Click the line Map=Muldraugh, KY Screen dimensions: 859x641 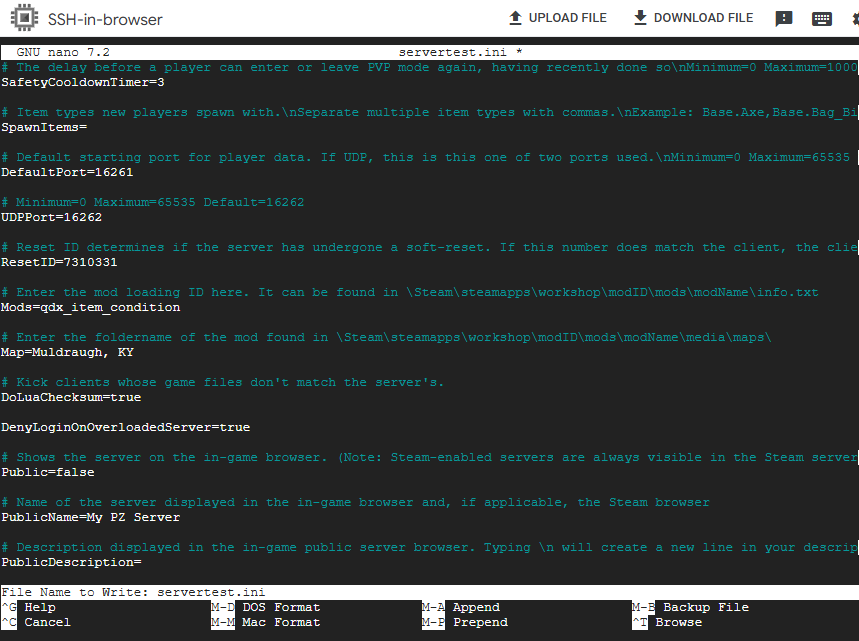[x=67, y=352]
